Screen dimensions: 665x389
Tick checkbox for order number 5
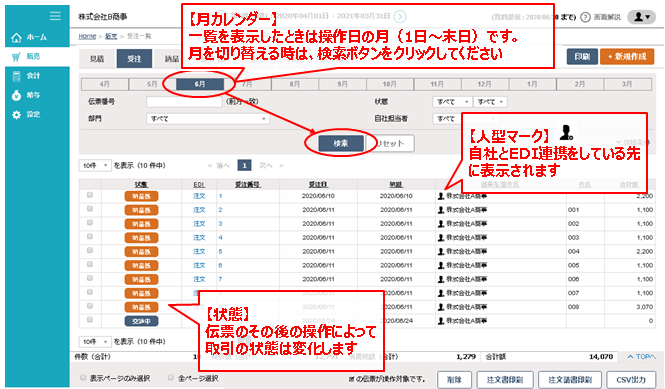pos(89,251)
